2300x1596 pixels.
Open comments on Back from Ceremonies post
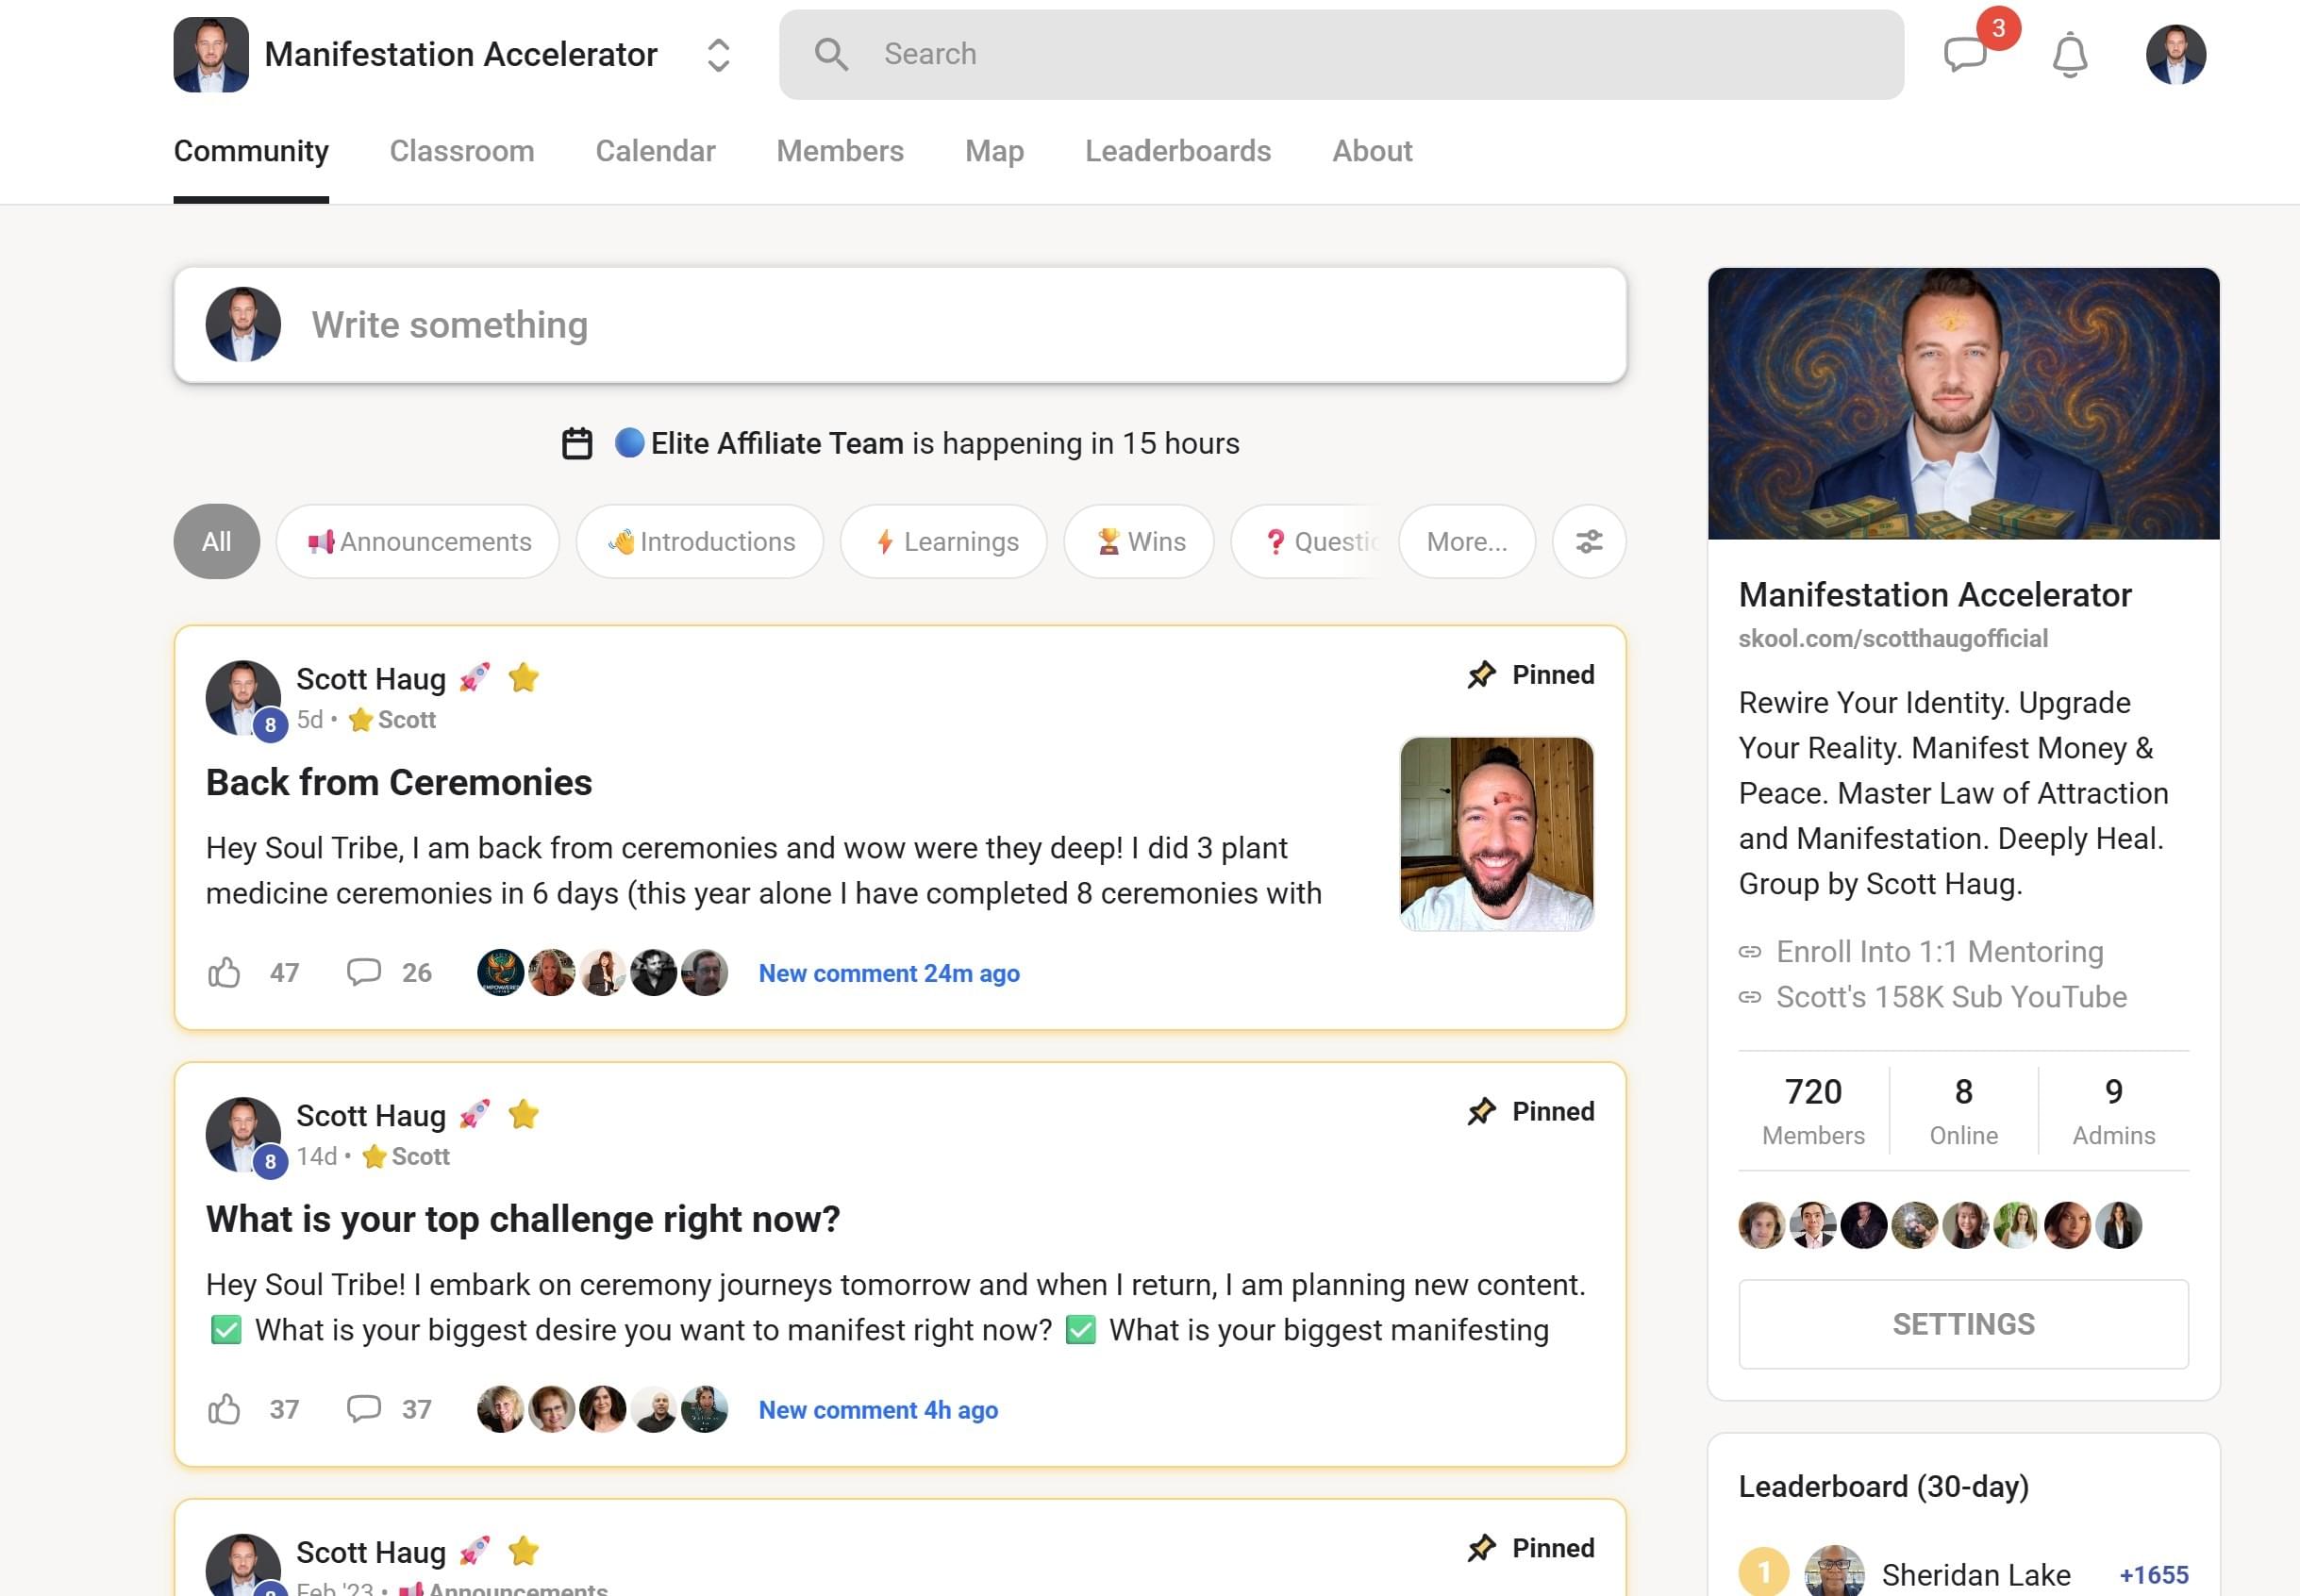pos(364,972)
